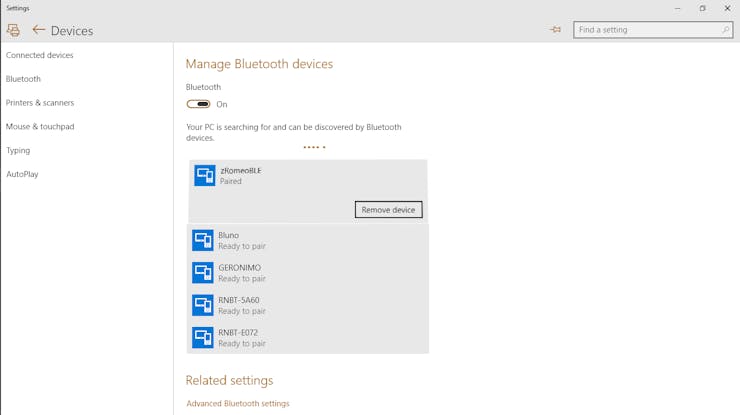Click the Paired status under zRomeoBLE

(x=231, y=181)
